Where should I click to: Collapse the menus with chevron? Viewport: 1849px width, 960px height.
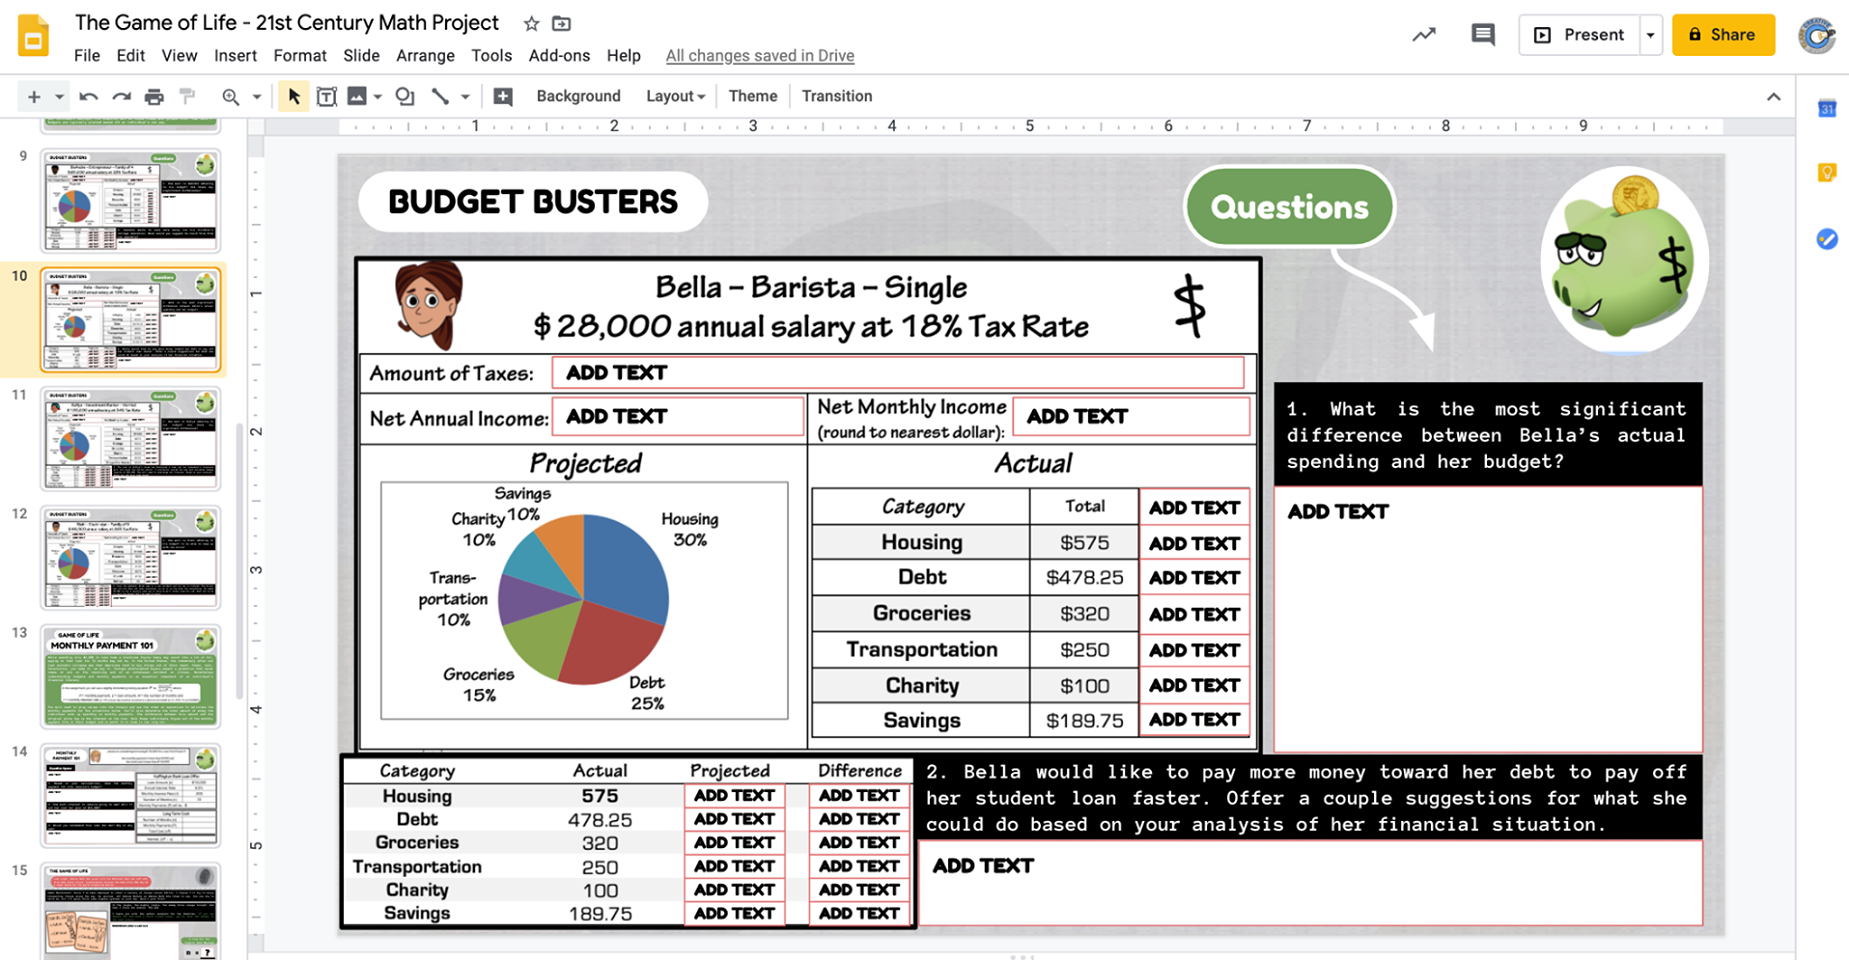[x=1774, y=96]
